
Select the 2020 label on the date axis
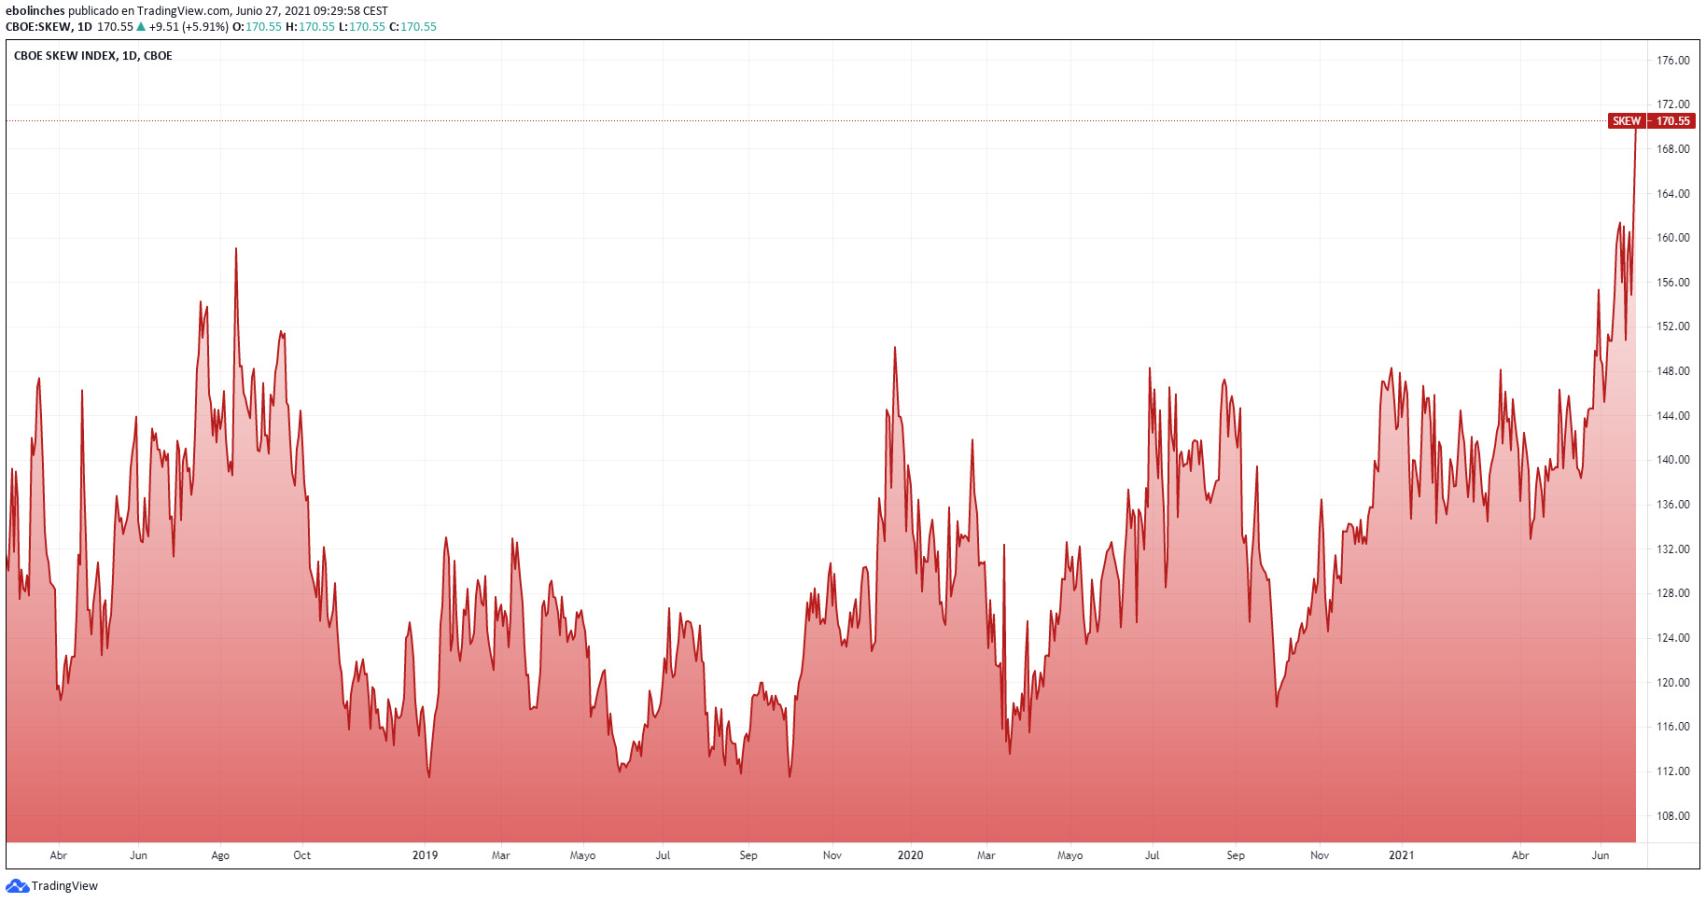click(x=911, y=856)
